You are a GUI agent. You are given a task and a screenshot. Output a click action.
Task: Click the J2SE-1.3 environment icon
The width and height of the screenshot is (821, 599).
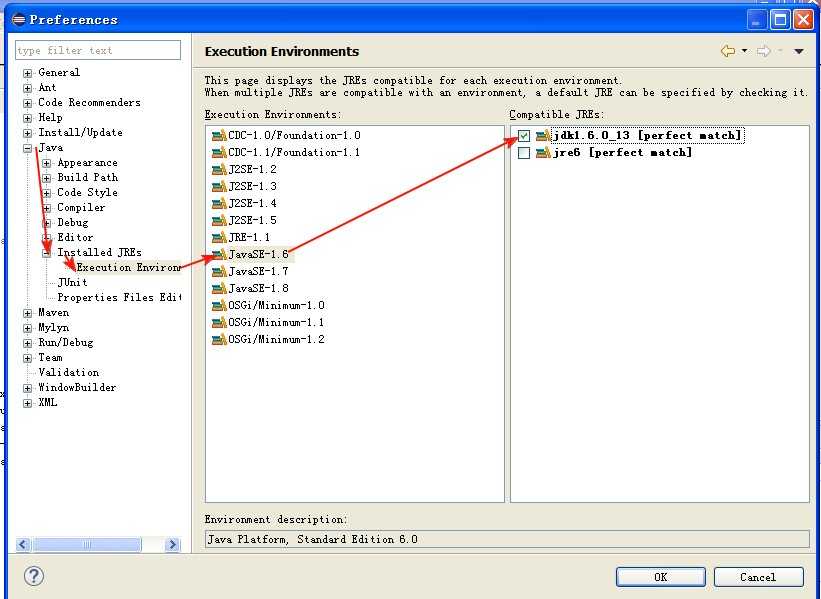[x=219, y=186]
